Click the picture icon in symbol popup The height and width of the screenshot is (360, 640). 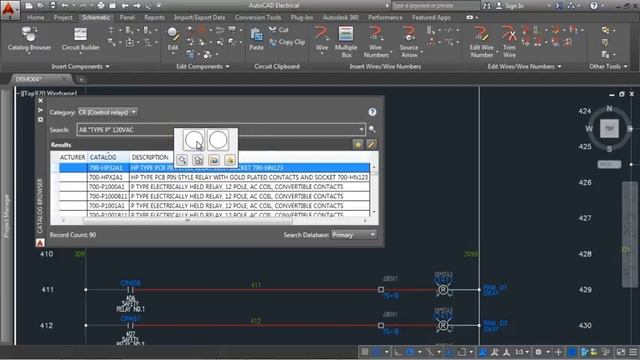(214, 160)
